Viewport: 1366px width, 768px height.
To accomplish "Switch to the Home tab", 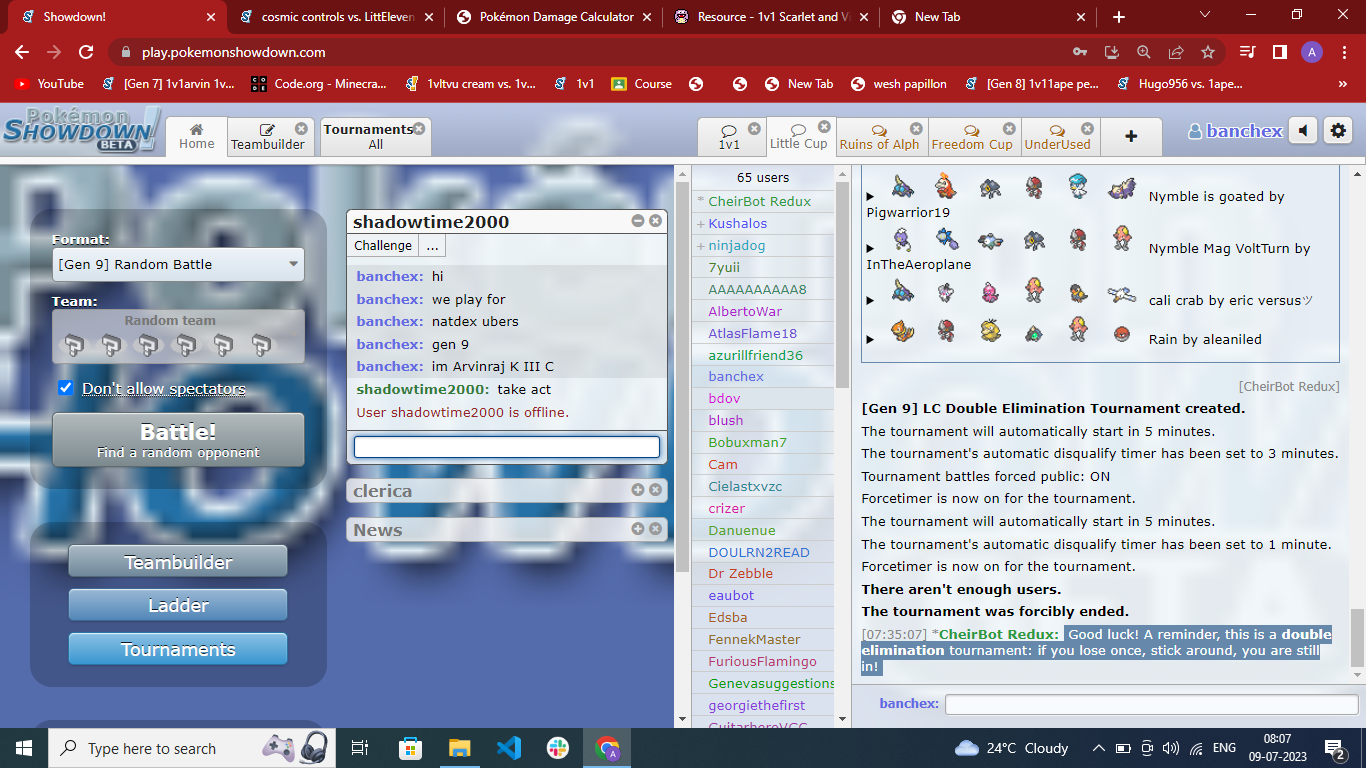I will (196, 136).
